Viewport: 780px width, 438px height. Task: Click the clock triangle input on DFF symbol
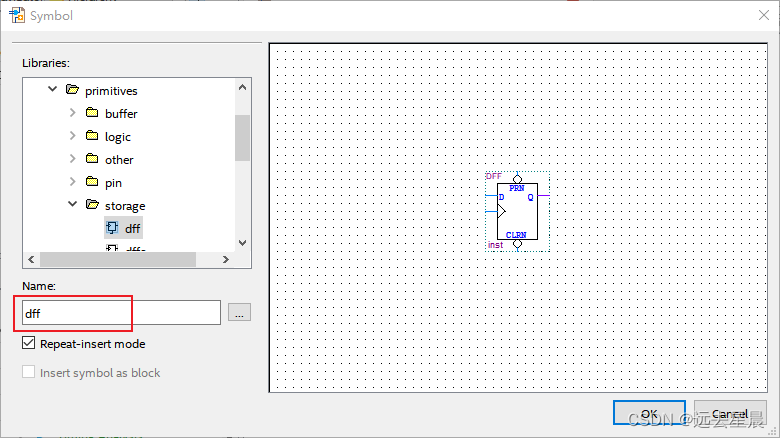pyautogui.click(x=501, y=212)
